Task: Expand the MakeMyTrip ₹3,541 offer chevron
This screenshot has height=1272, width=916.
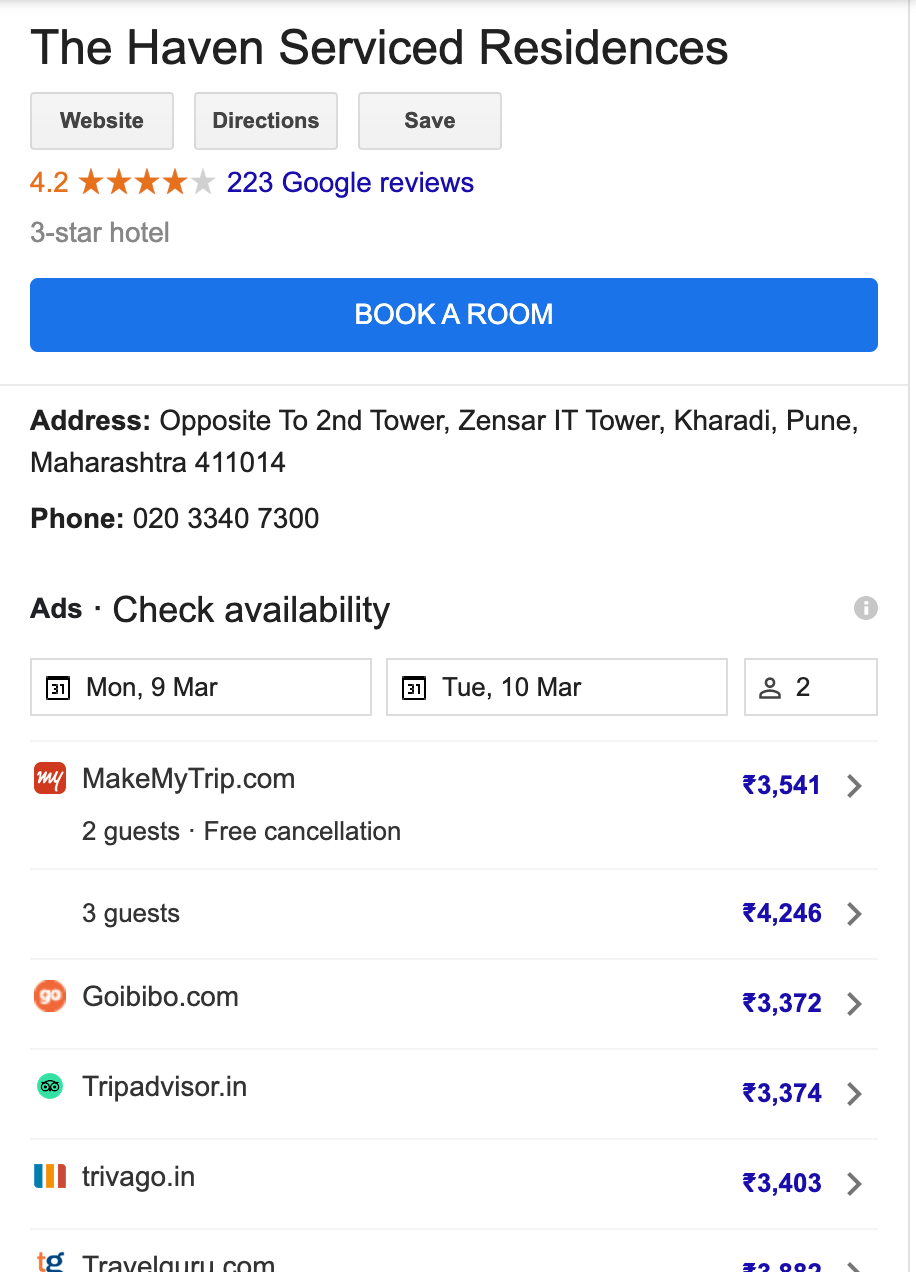Action: pyautogui.click(x=854, y=786)
